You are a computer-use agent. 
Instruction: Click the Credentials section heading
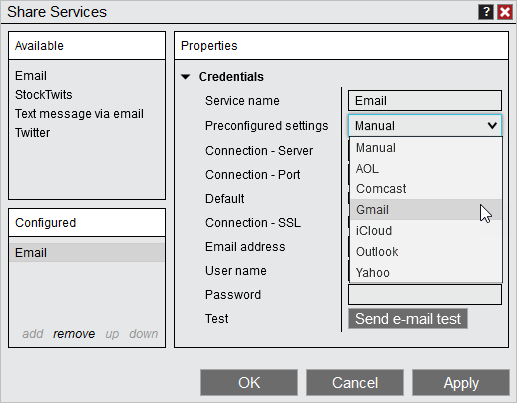[231, 77]
